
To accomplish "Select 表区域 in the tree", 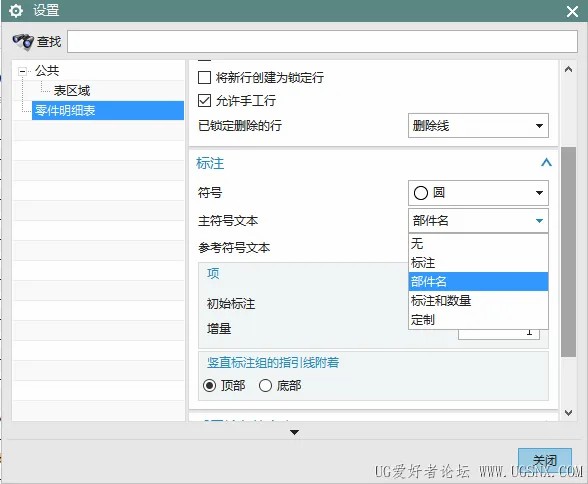I will (72, 90).
